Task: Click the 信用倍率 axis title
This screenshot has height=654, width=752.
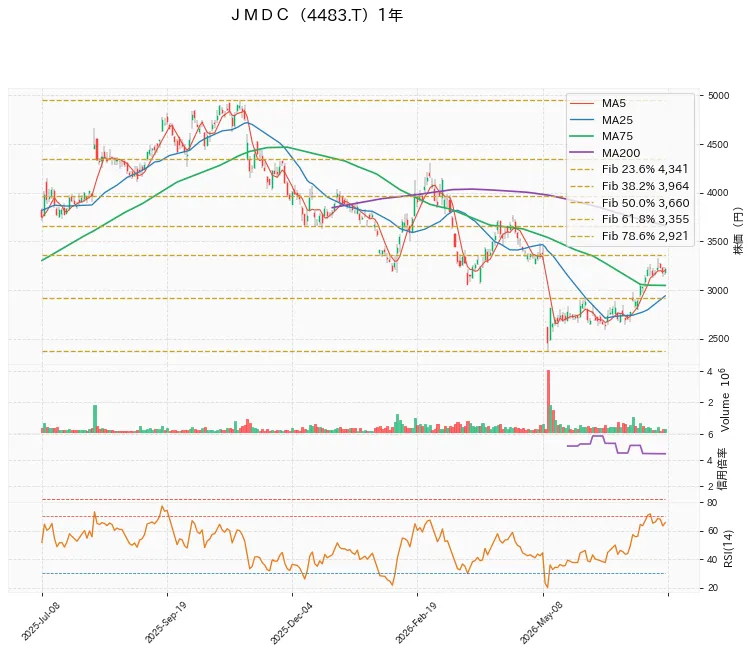Action: 722,469
